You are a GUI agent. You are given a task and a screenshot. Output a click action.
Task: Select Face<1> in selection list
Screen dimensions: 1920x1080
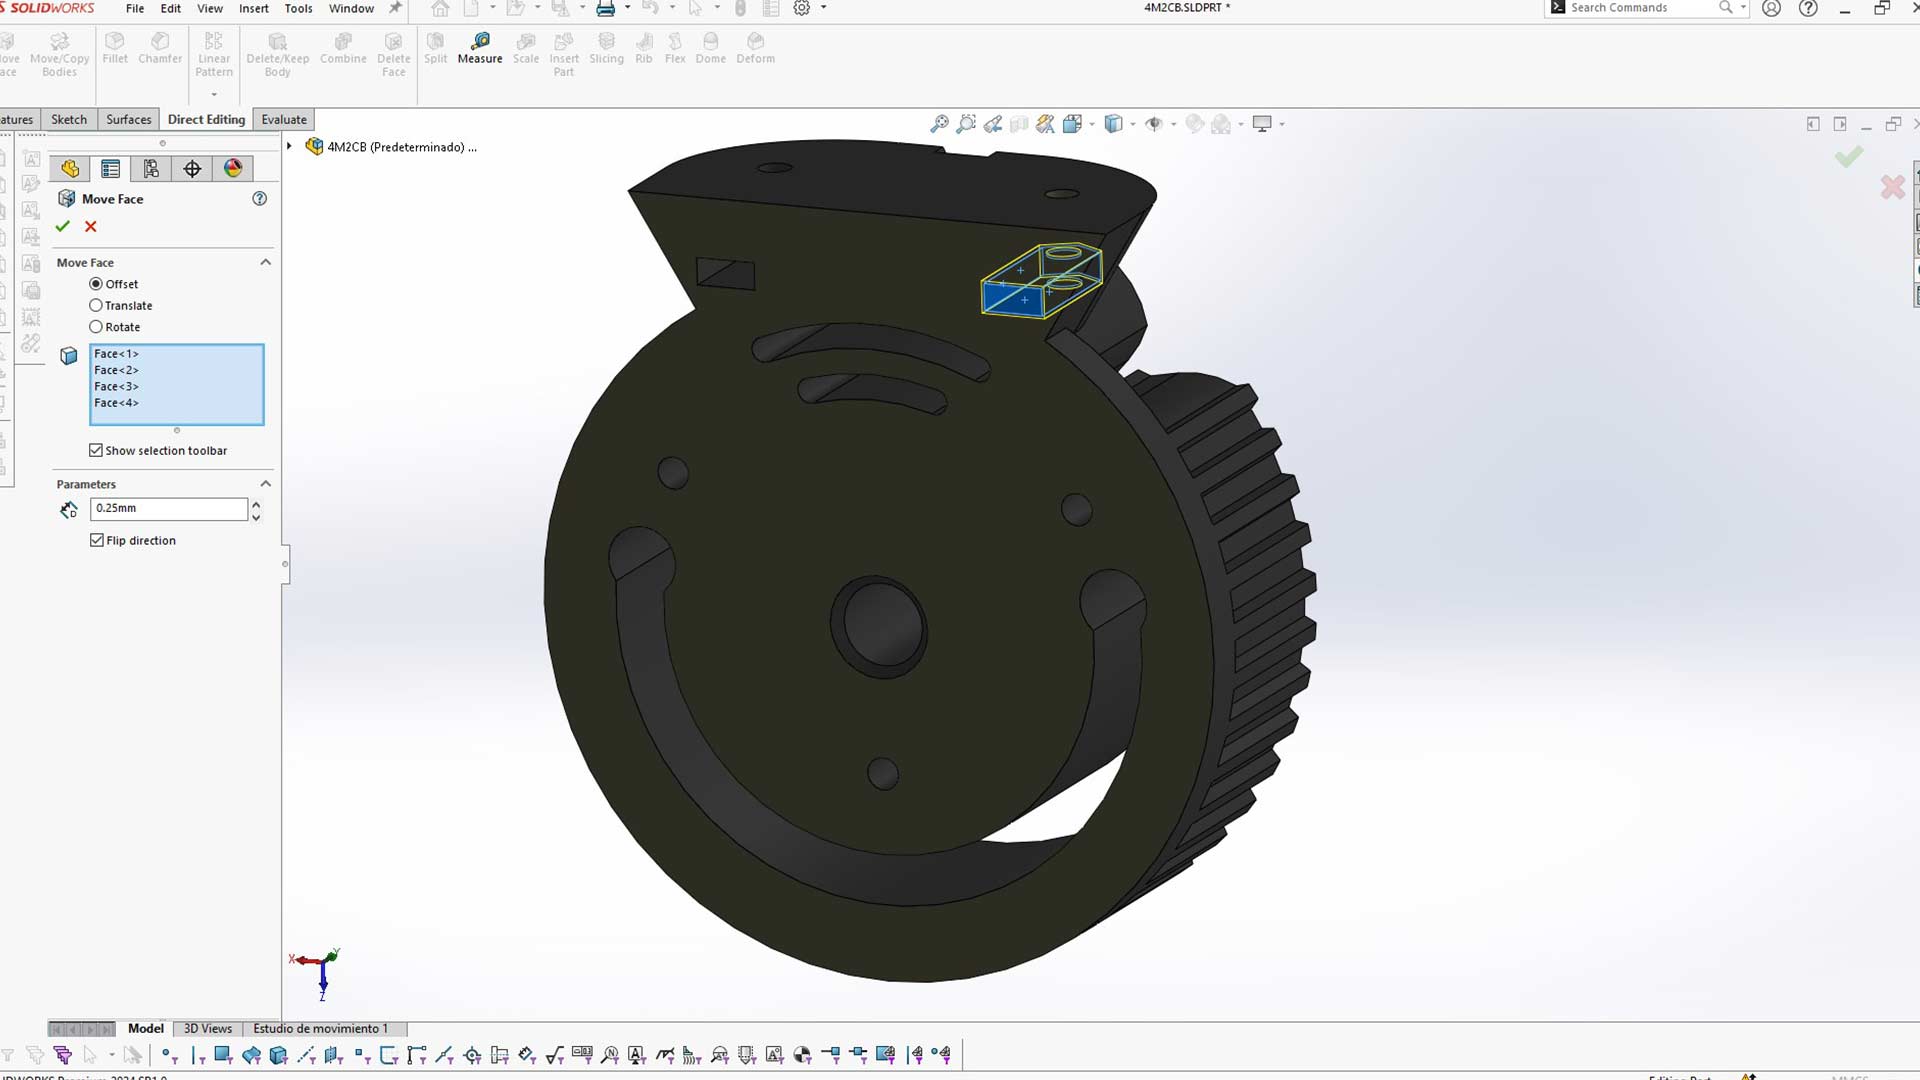[x=116, y=354]
